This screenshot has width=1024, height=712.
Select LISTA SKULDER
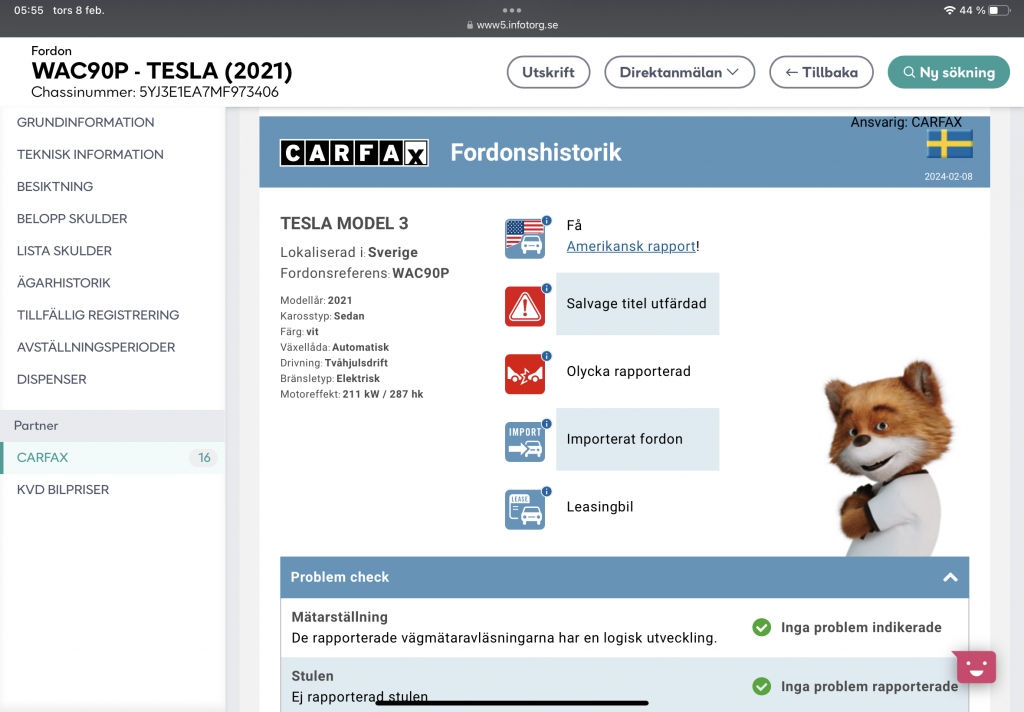pos(64,250)
